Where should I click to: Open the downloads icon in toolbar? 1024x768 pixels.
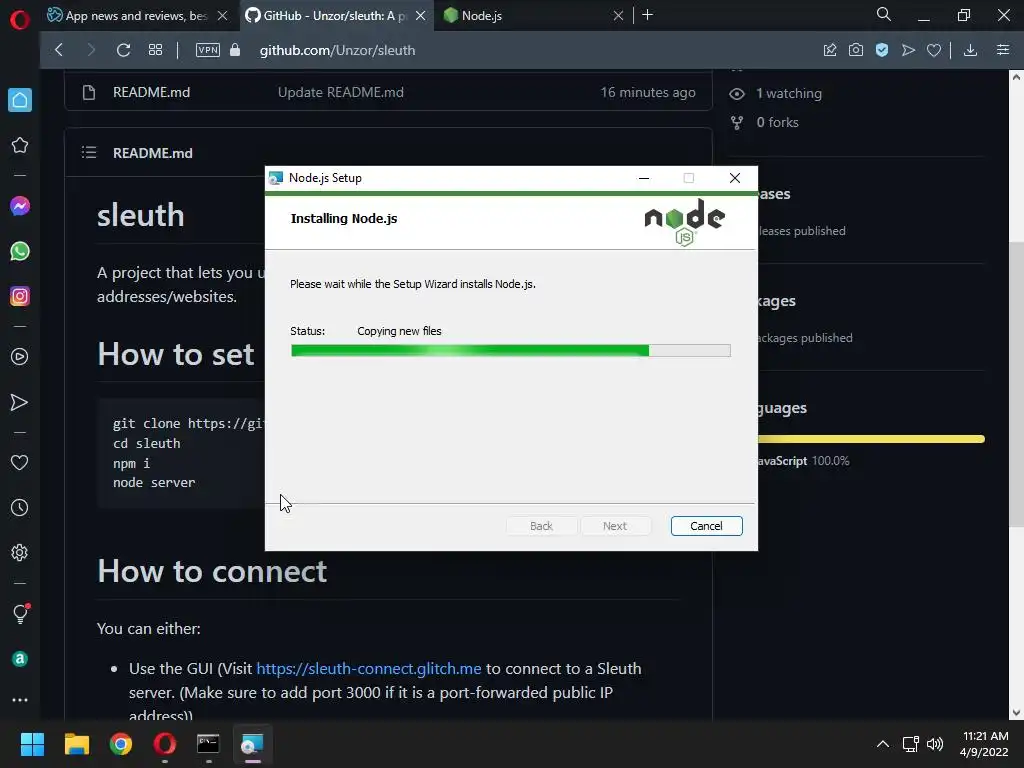[970, 50]
